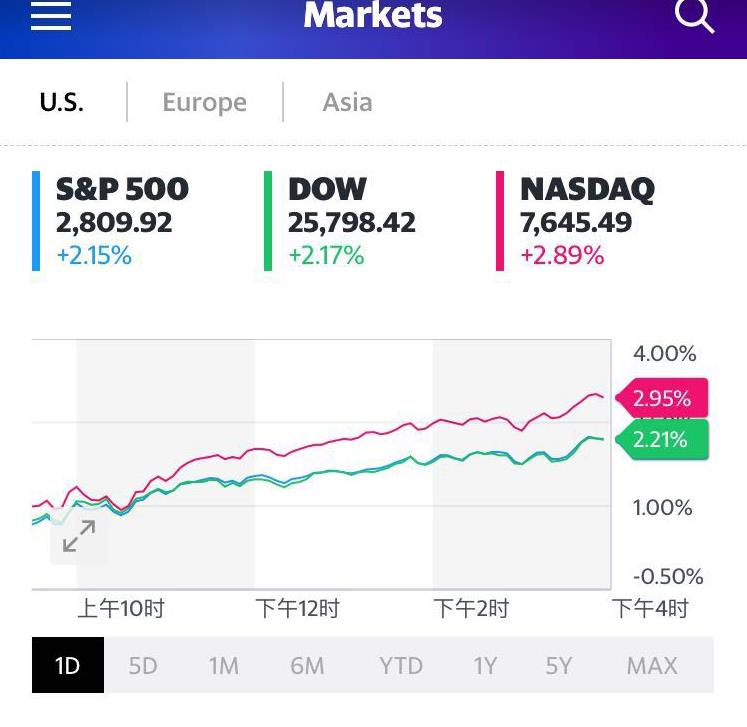747x727 pixels.
Task: Show the 6M chart range
Action: click(307, 665)
